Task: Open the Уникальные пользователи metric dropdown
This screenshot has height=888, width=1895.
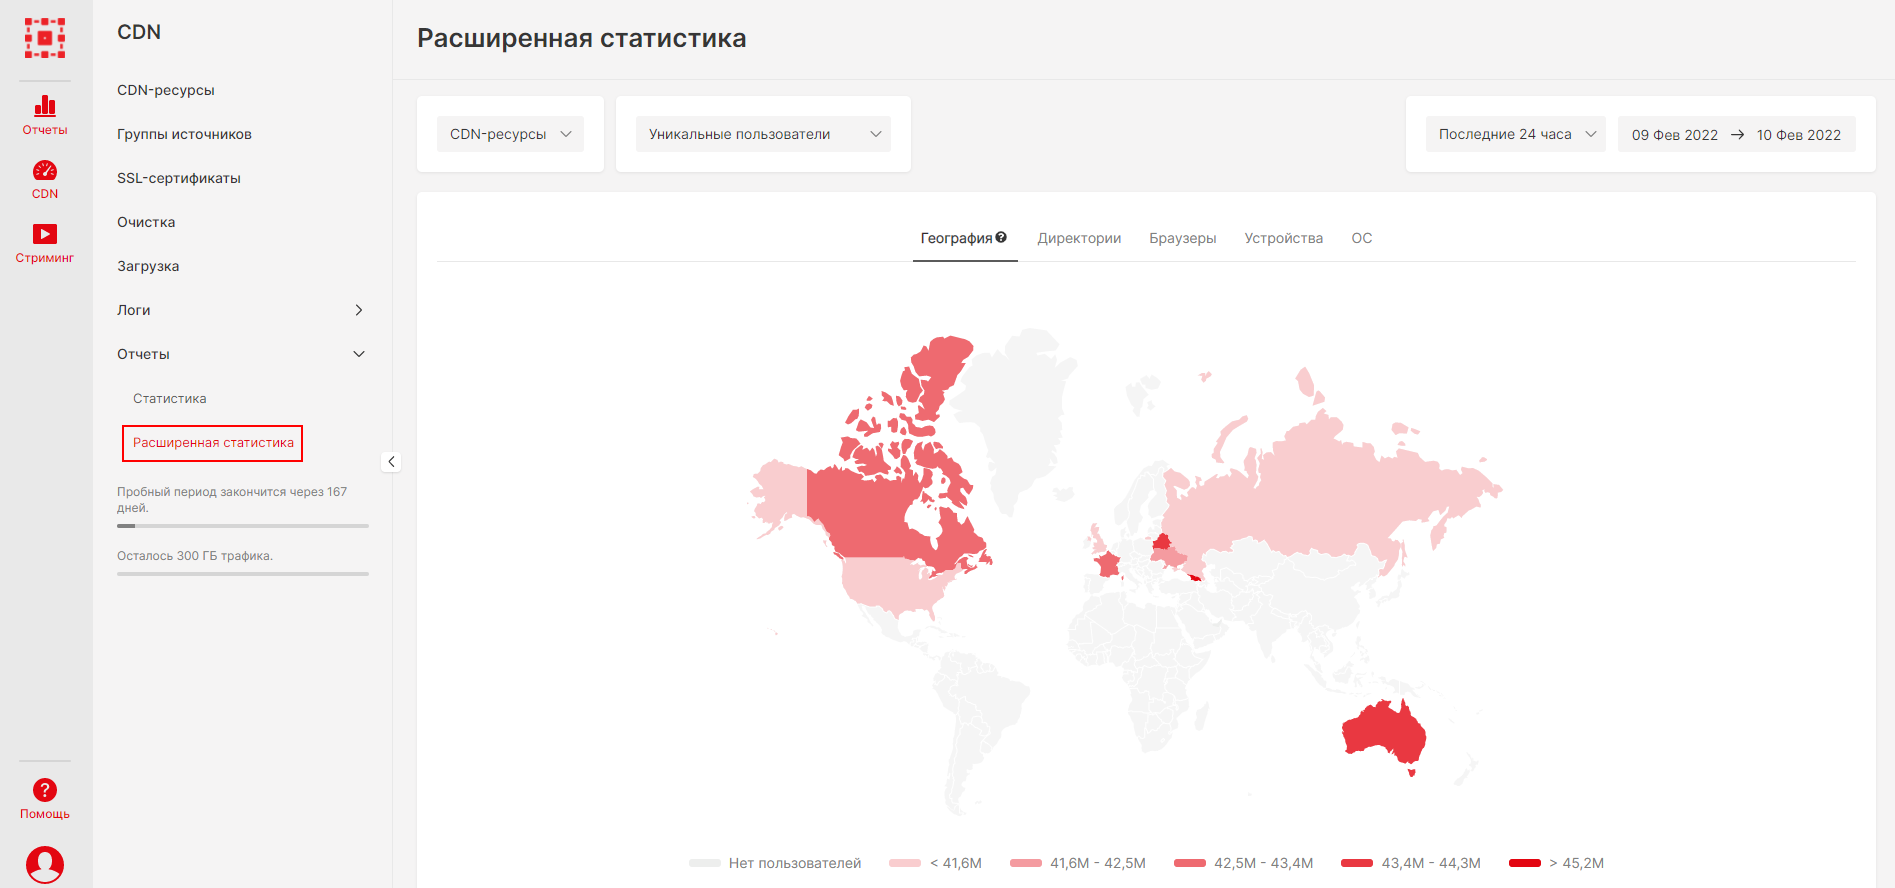Action: click(x=763, y=134)
